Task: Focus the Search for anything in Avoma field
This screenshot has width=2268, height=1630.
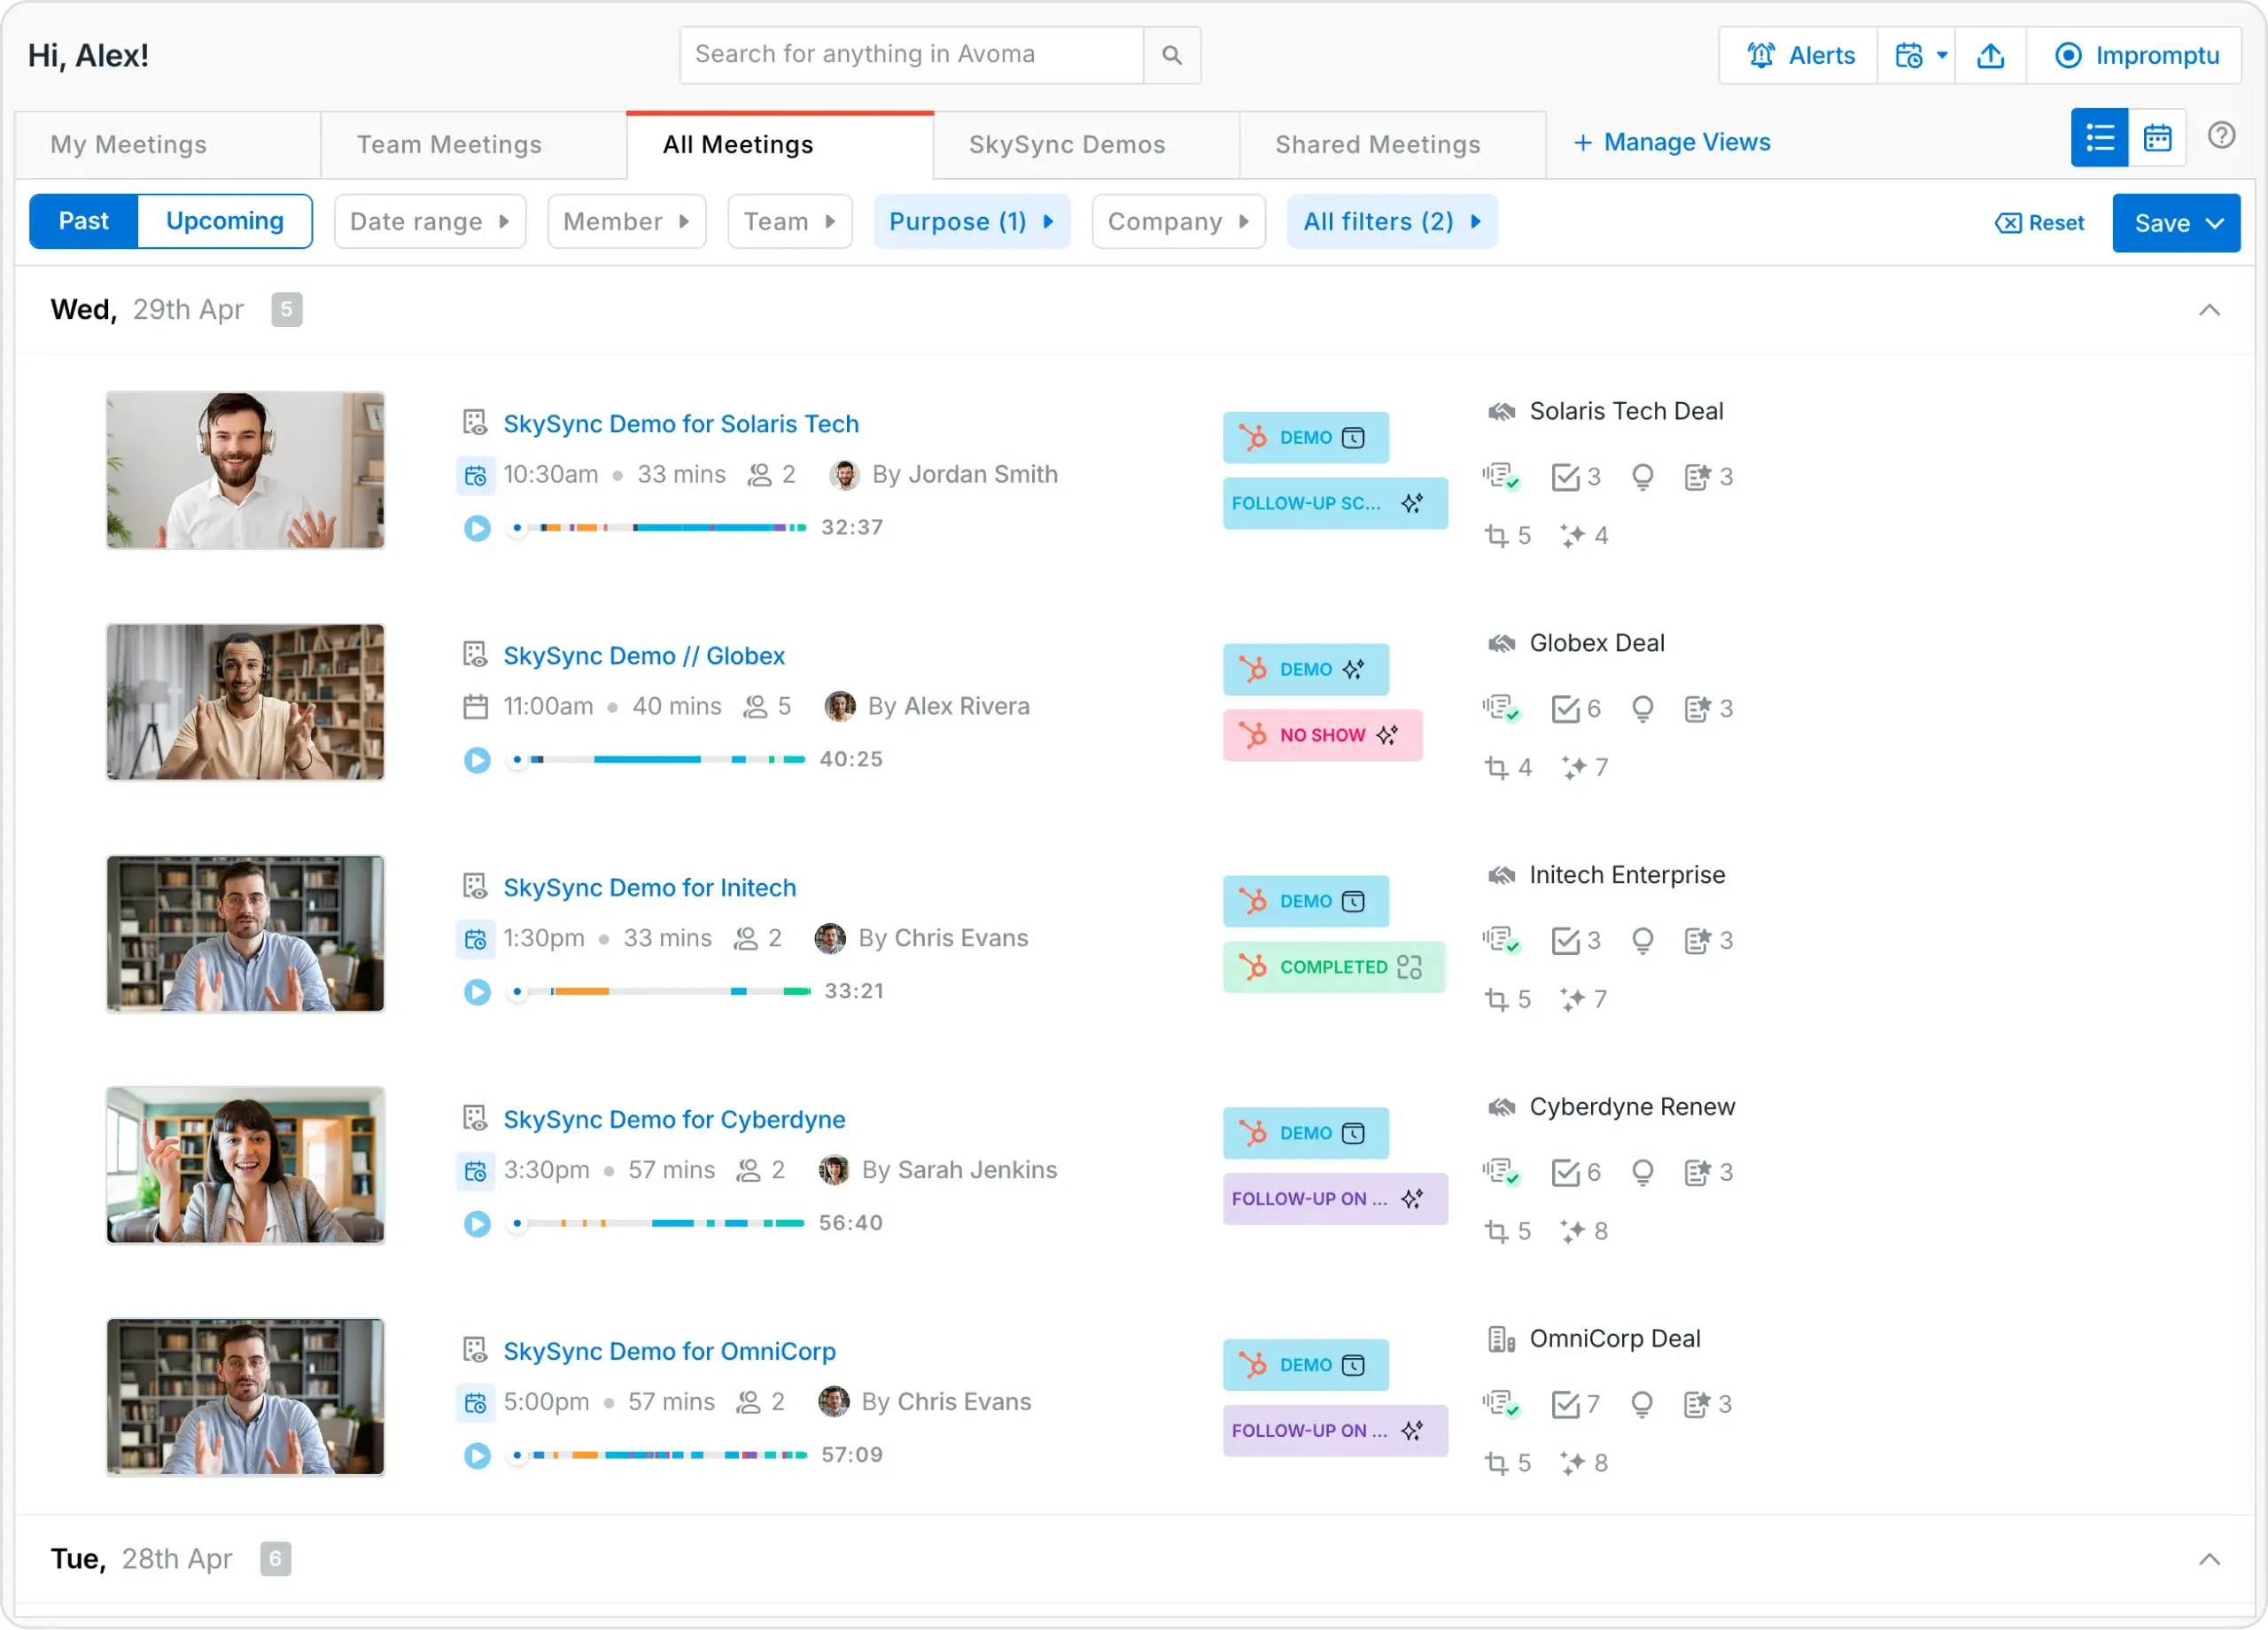Action: click(911, 55)
